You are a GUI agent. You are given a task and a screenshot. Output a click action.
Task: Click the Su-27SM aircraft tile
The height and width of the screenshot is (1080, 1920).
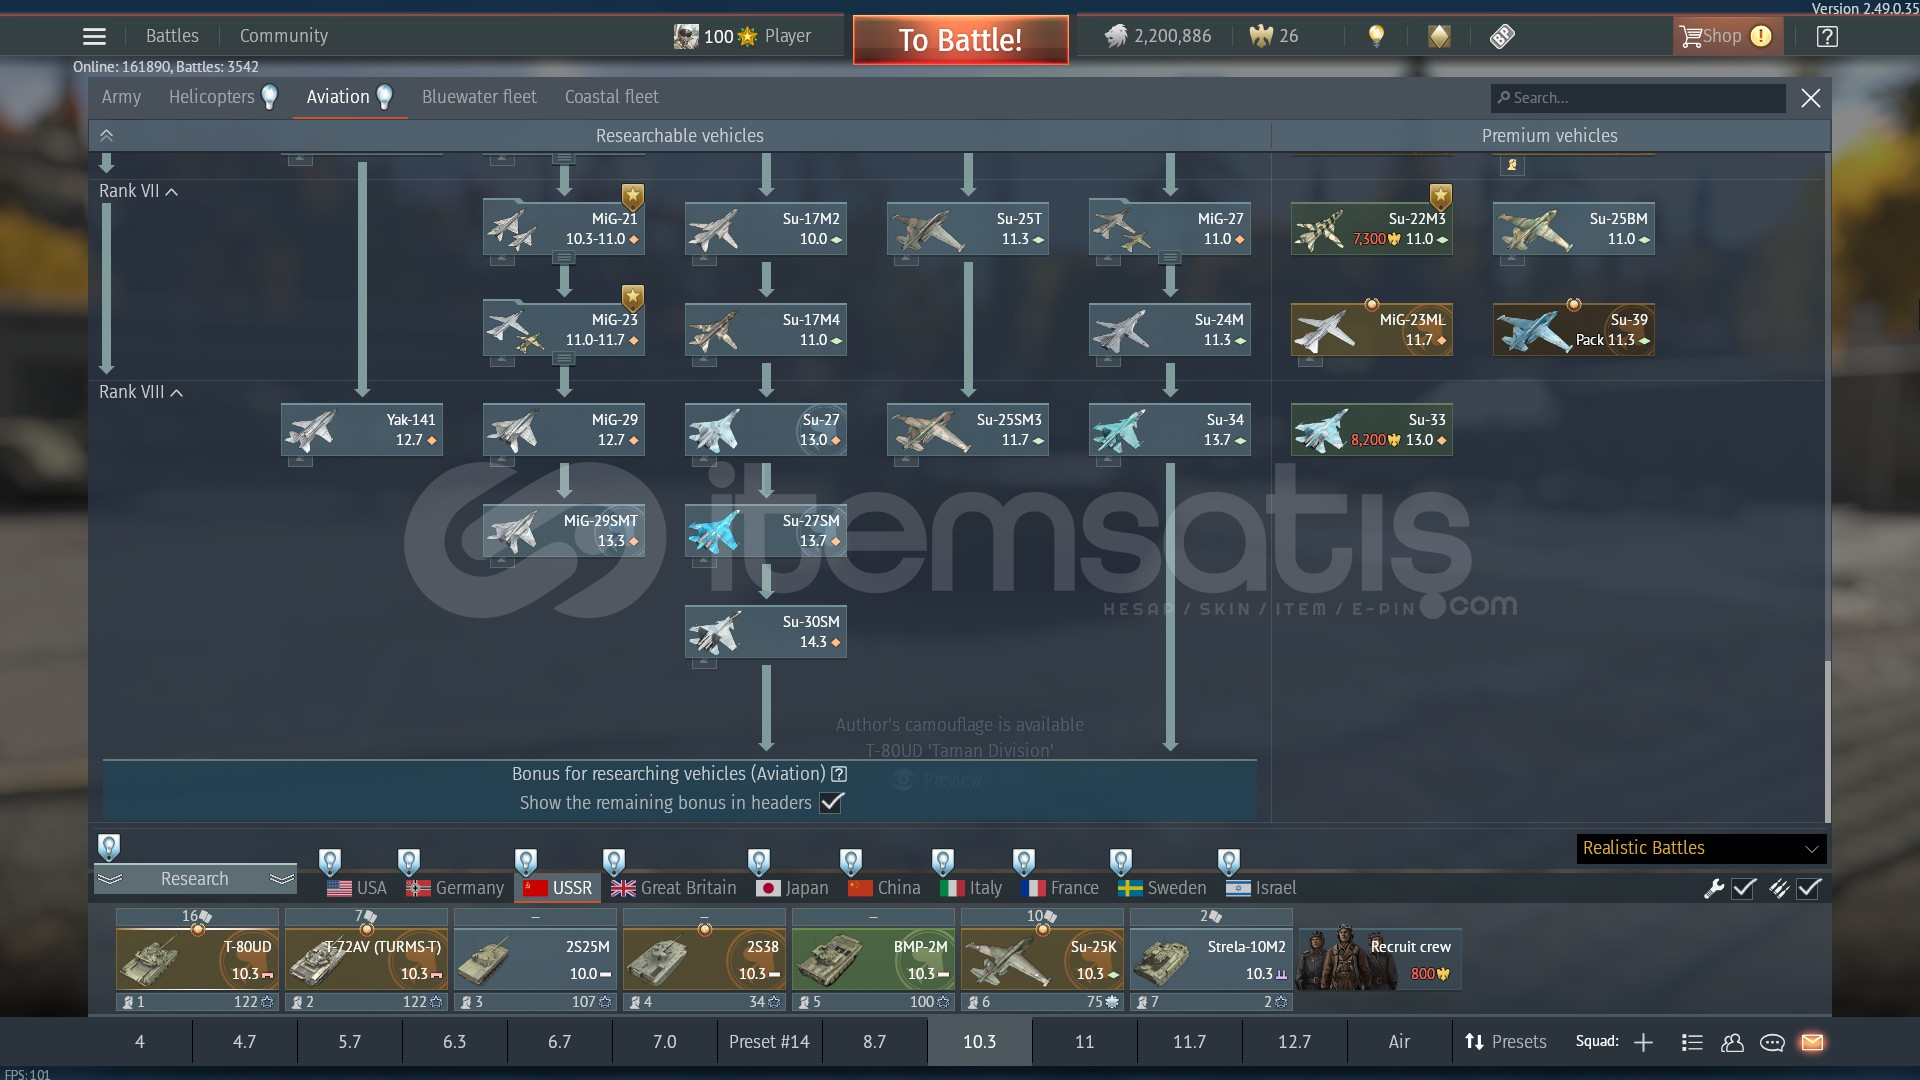click(x=766, y=531)
